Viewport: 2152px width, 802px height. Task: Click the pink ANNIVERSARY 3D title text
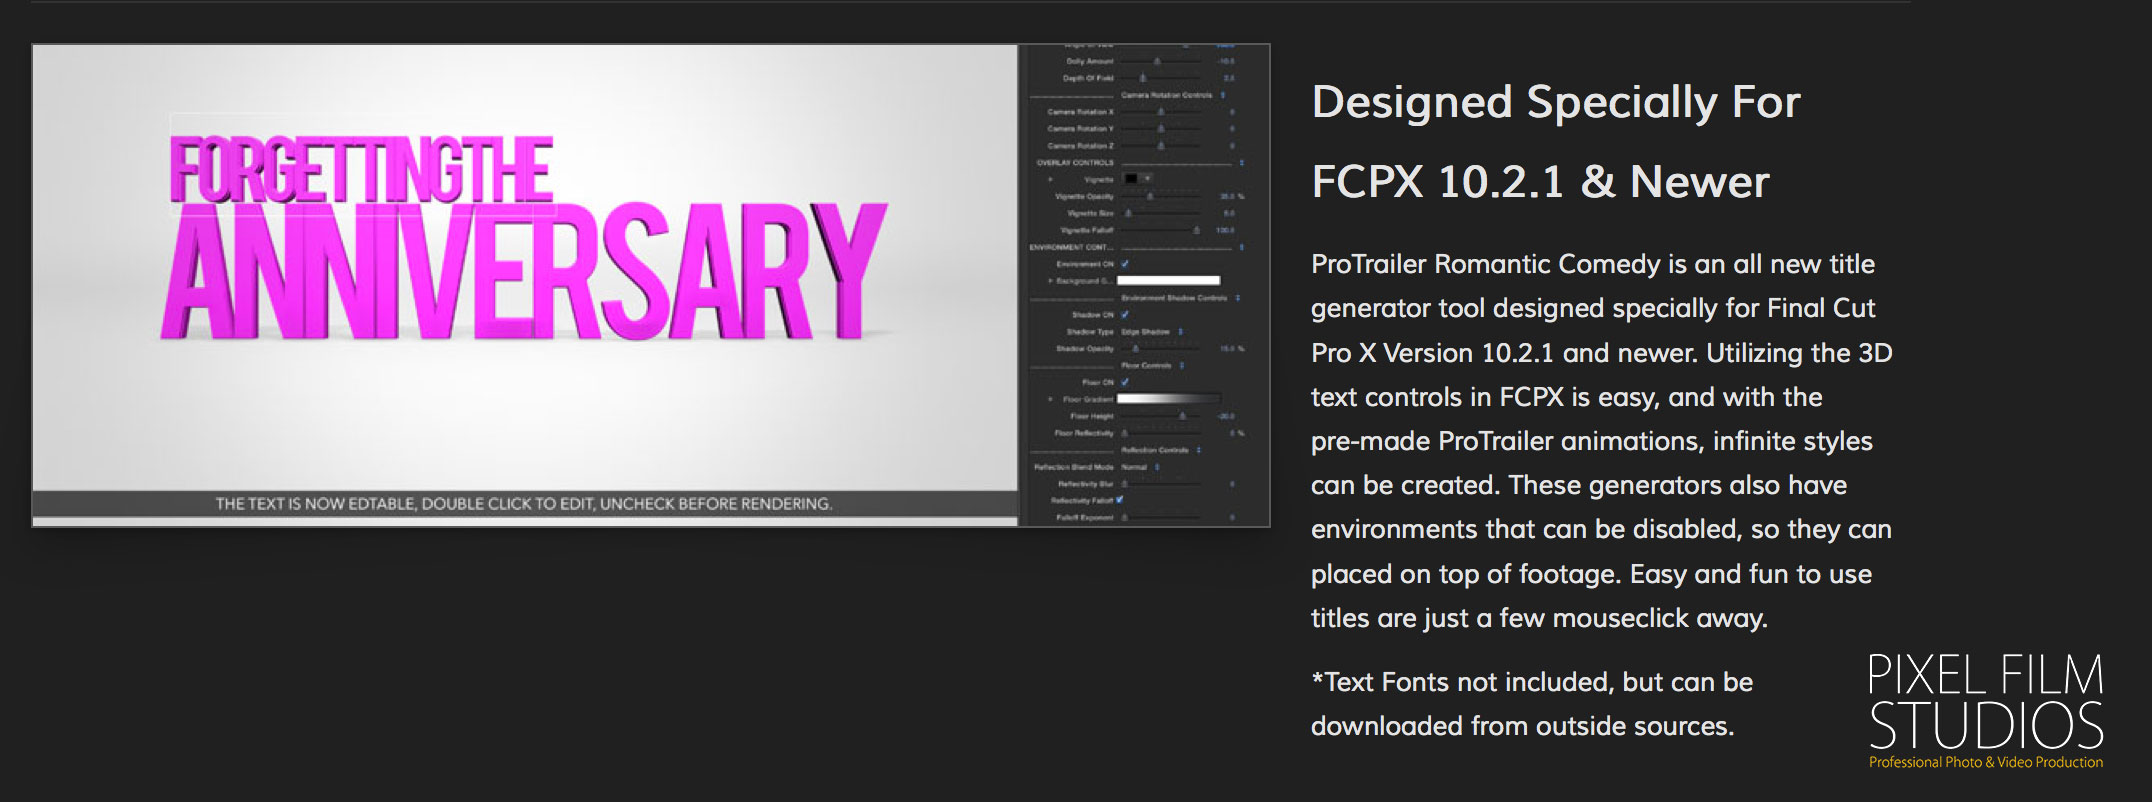click(x=524, y=270)
